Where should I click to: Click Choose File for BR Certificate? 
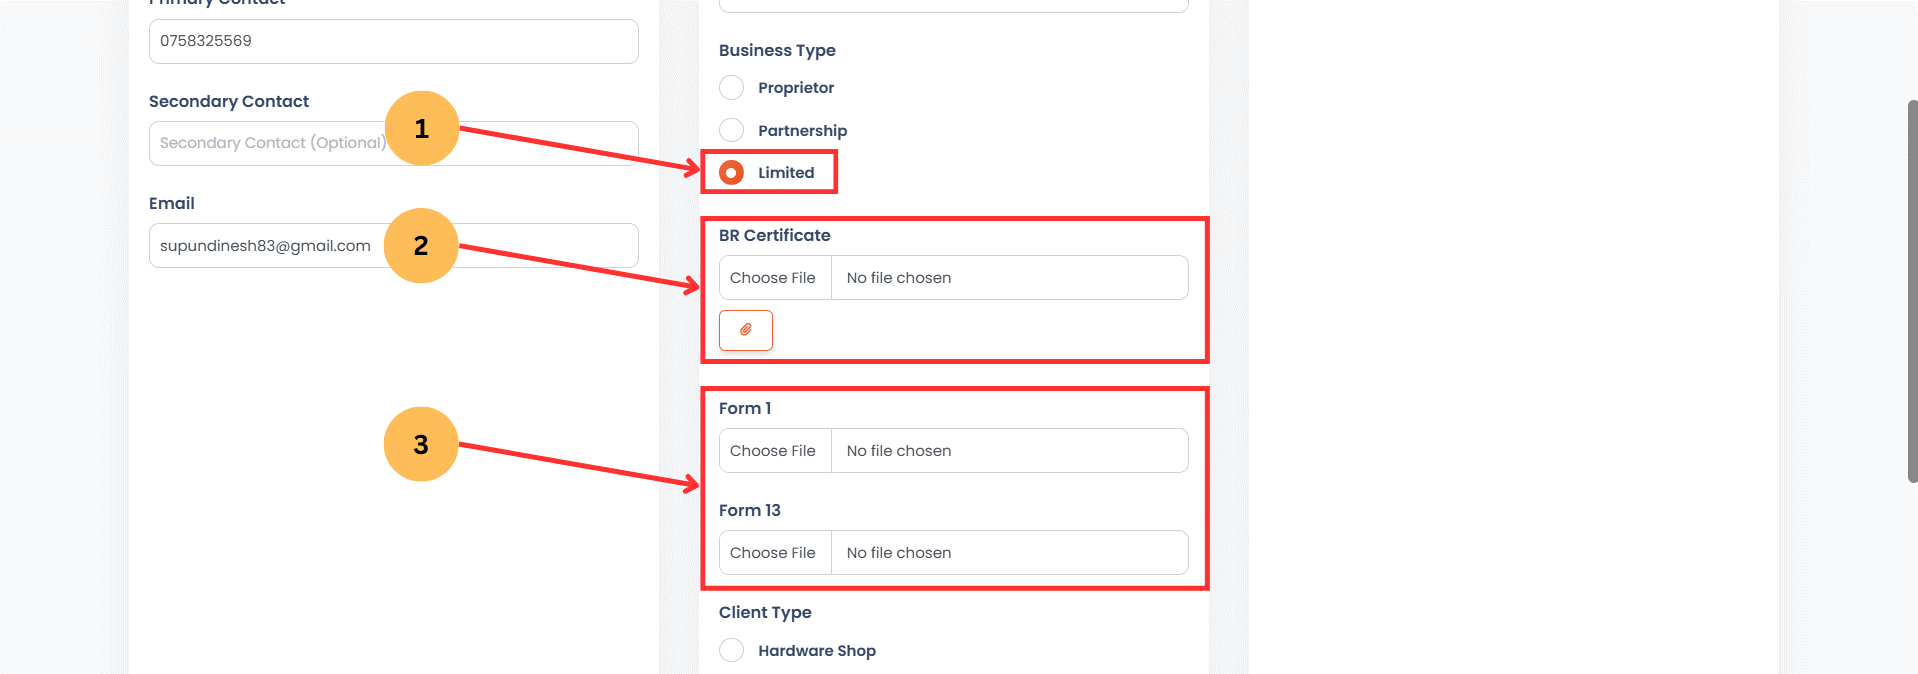coord(774,277)
